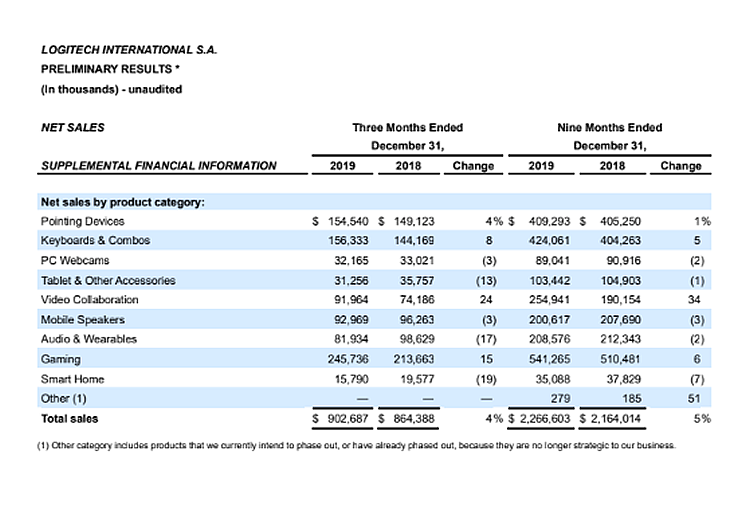Click the nine-month value 207,690
The image size is (750, 510).
pyautogui.click(x=620, y=320)
